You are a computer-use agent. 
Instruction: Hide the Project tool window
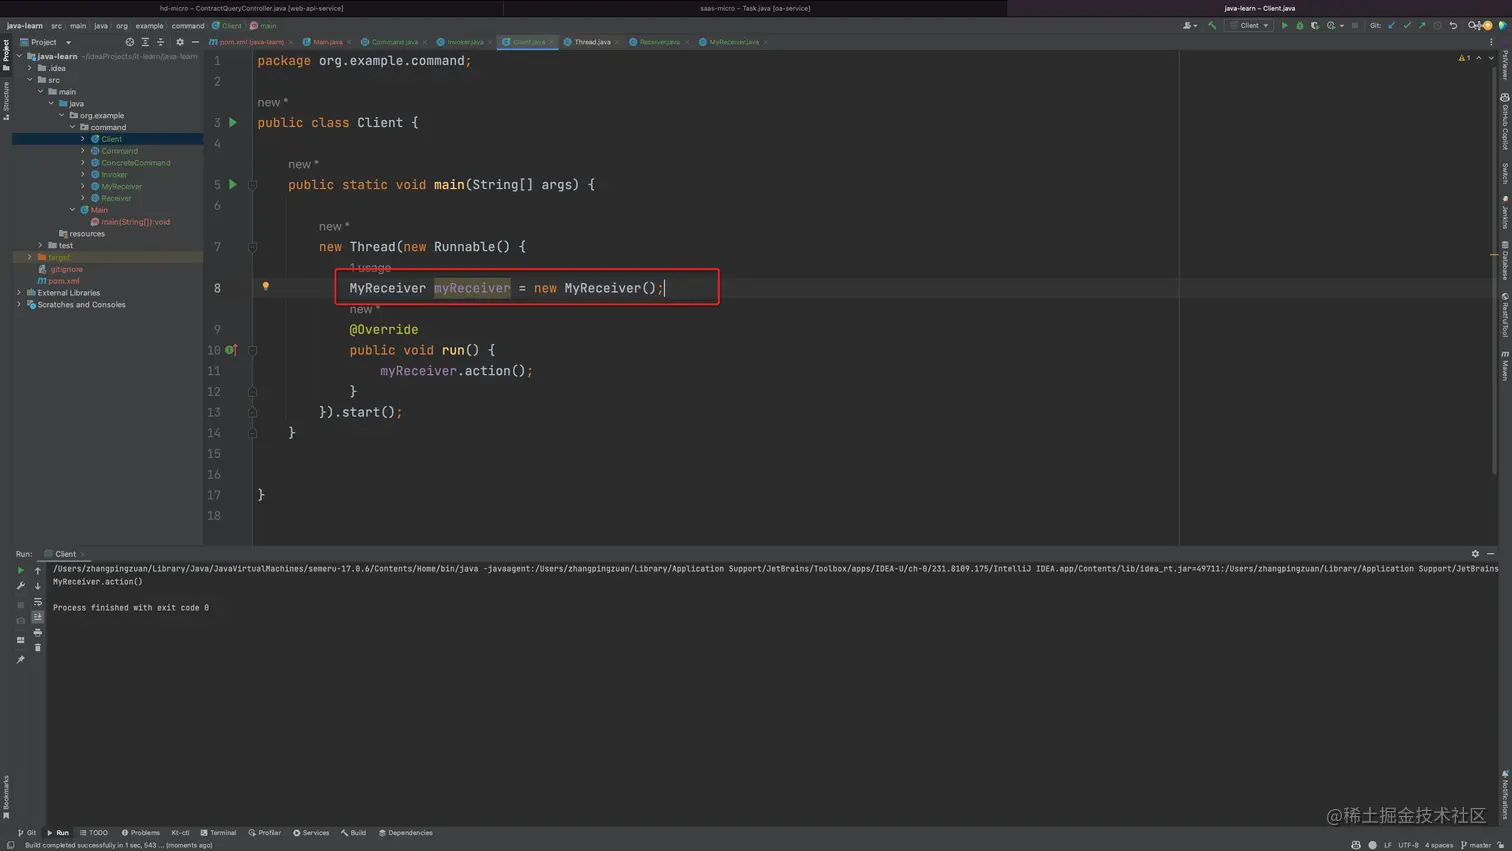pos(195,42)
